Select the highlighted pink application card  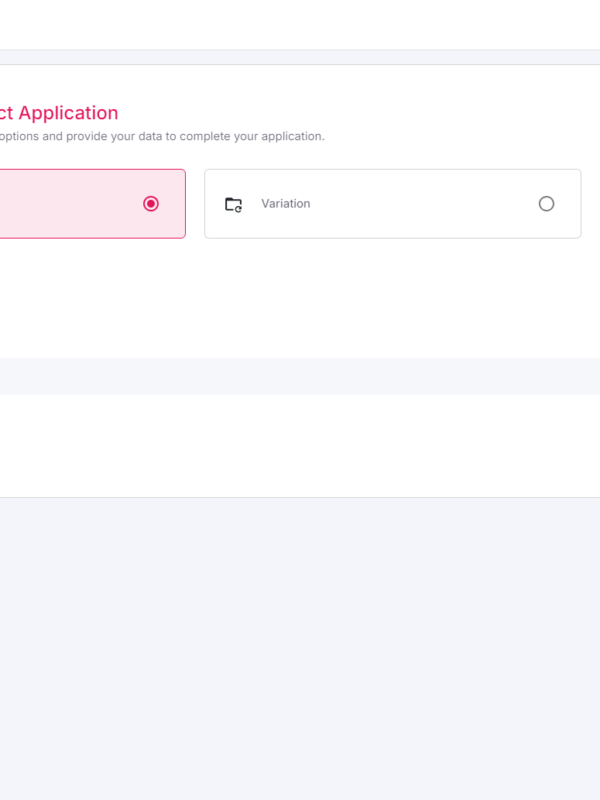(92, 204)
